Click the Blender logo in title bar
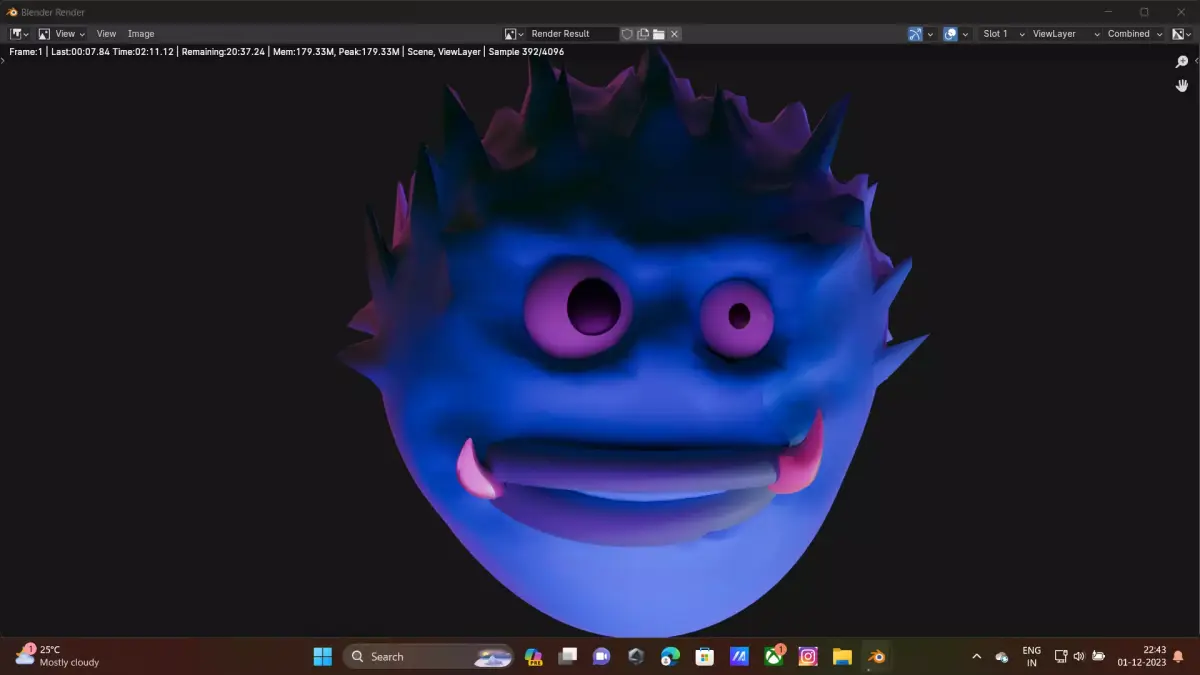Viewport: 1200px width, 675px height. coord(12,12)
